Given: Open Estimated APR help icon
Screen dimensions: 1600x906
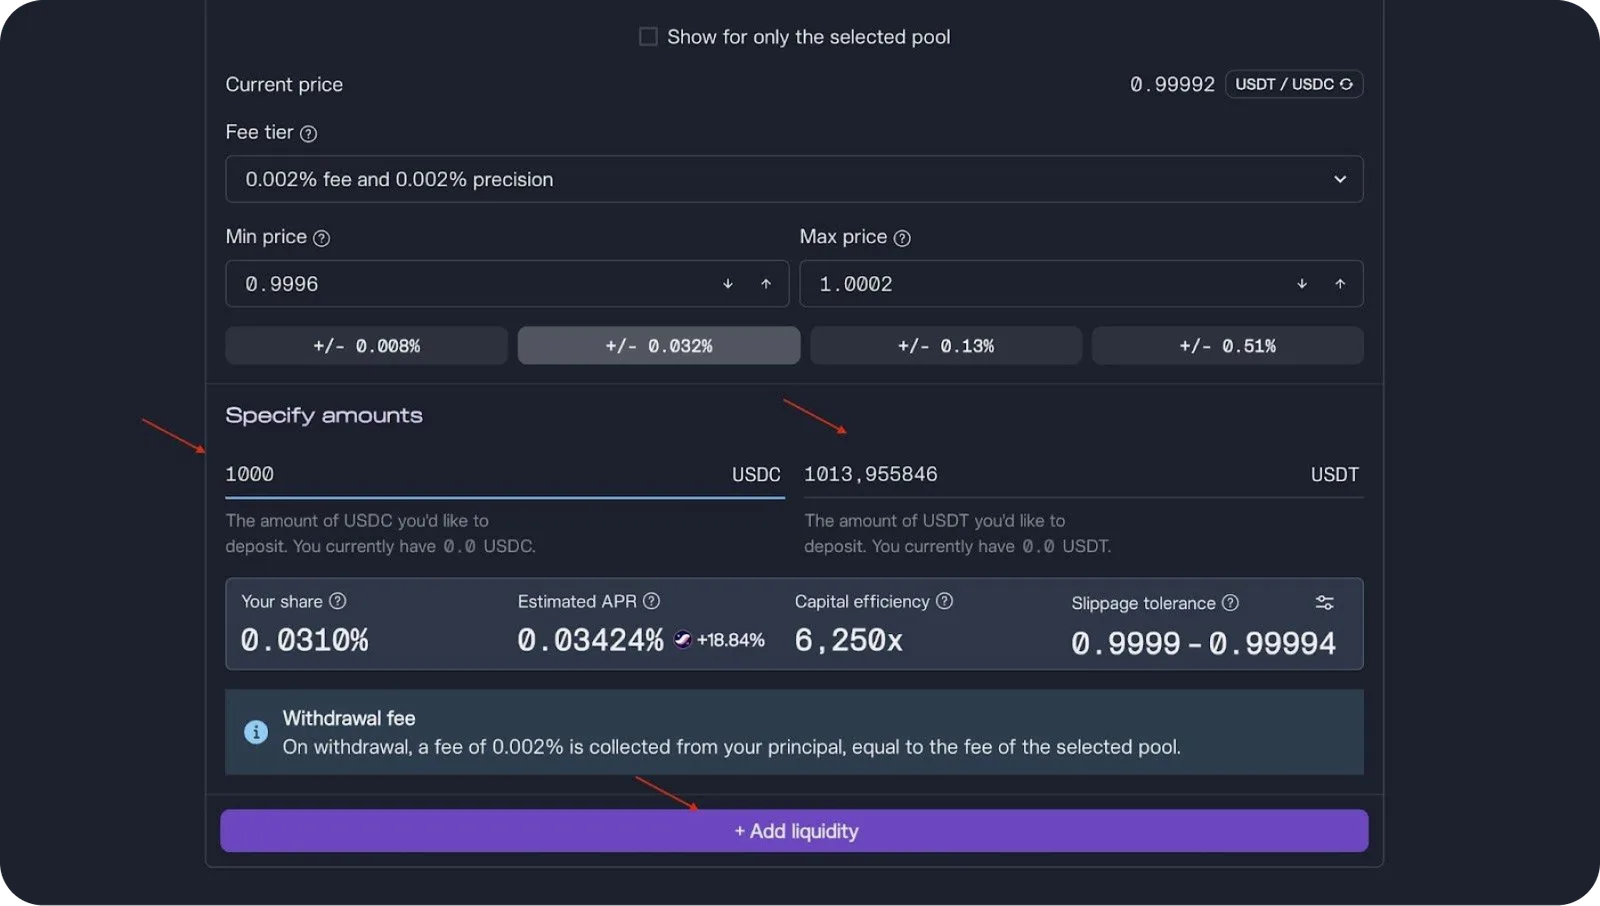Looking at the screenshot, I should (x=651, y=601).
